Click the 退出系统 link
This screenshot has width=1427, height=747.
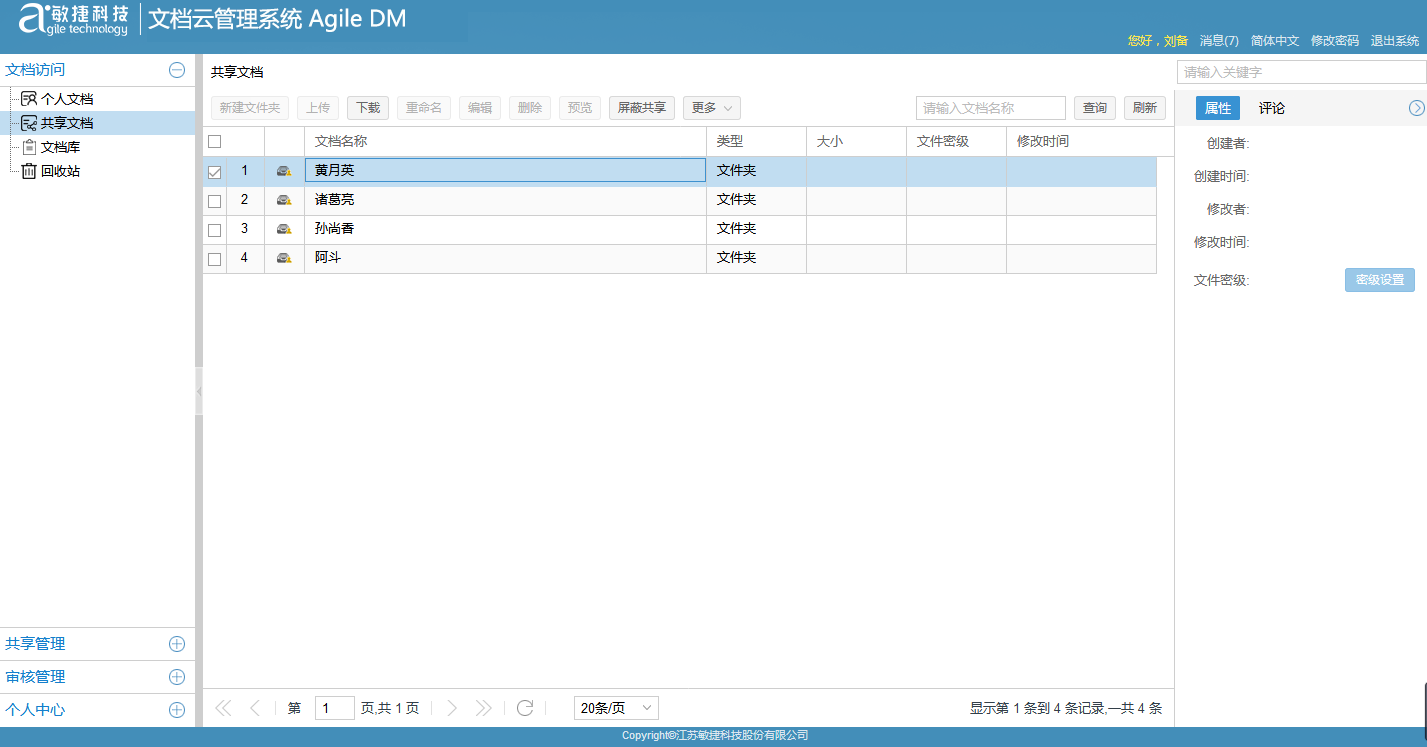coord(1394,41)
